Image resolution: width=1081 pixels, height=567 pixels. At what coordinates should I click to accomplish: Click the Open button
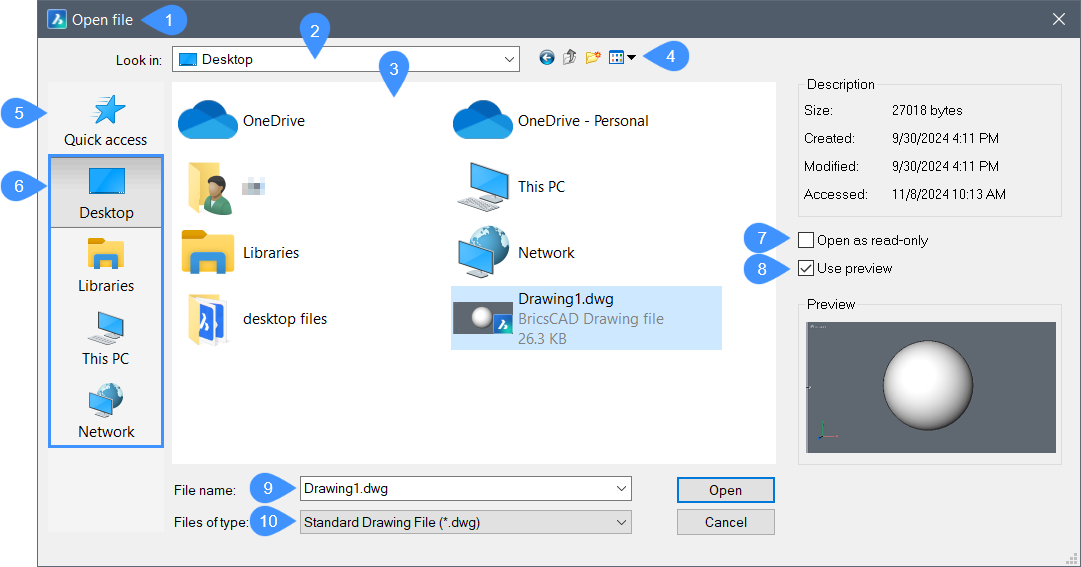tap(725, 490)
